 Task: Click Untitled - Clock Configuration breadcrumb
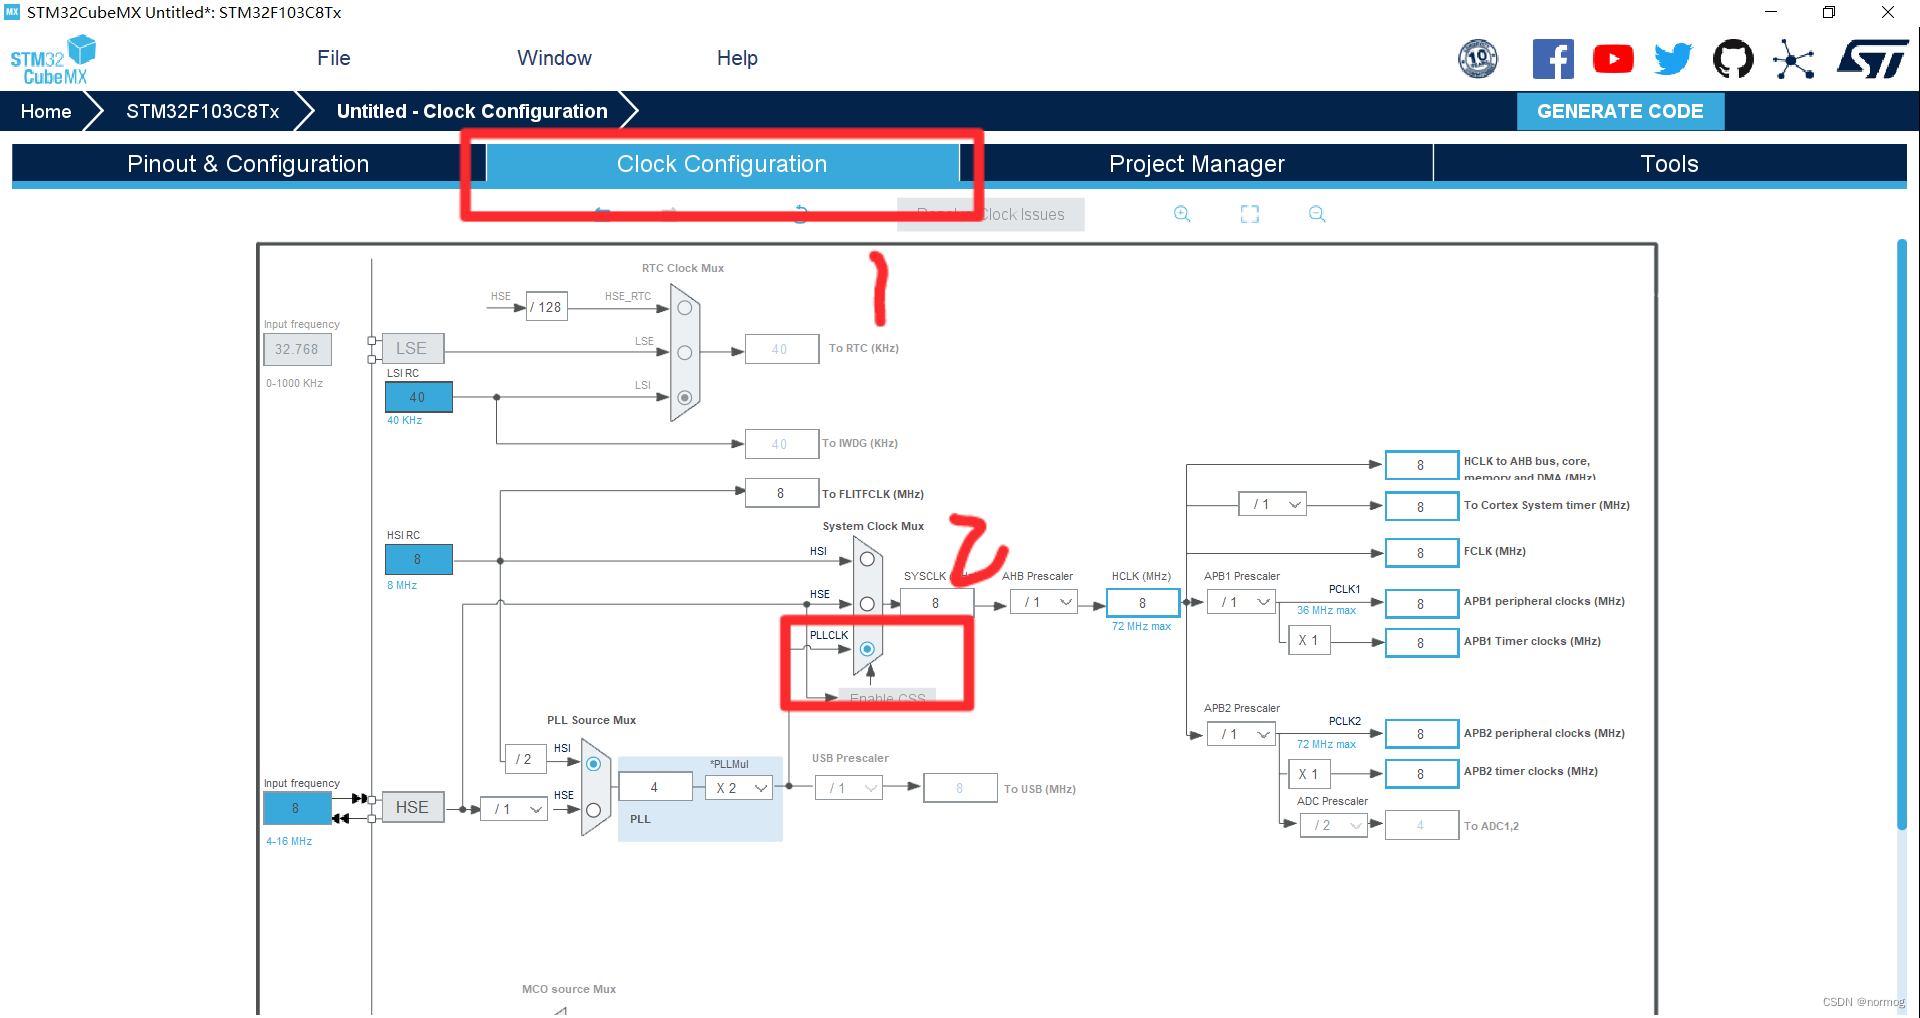472,111
